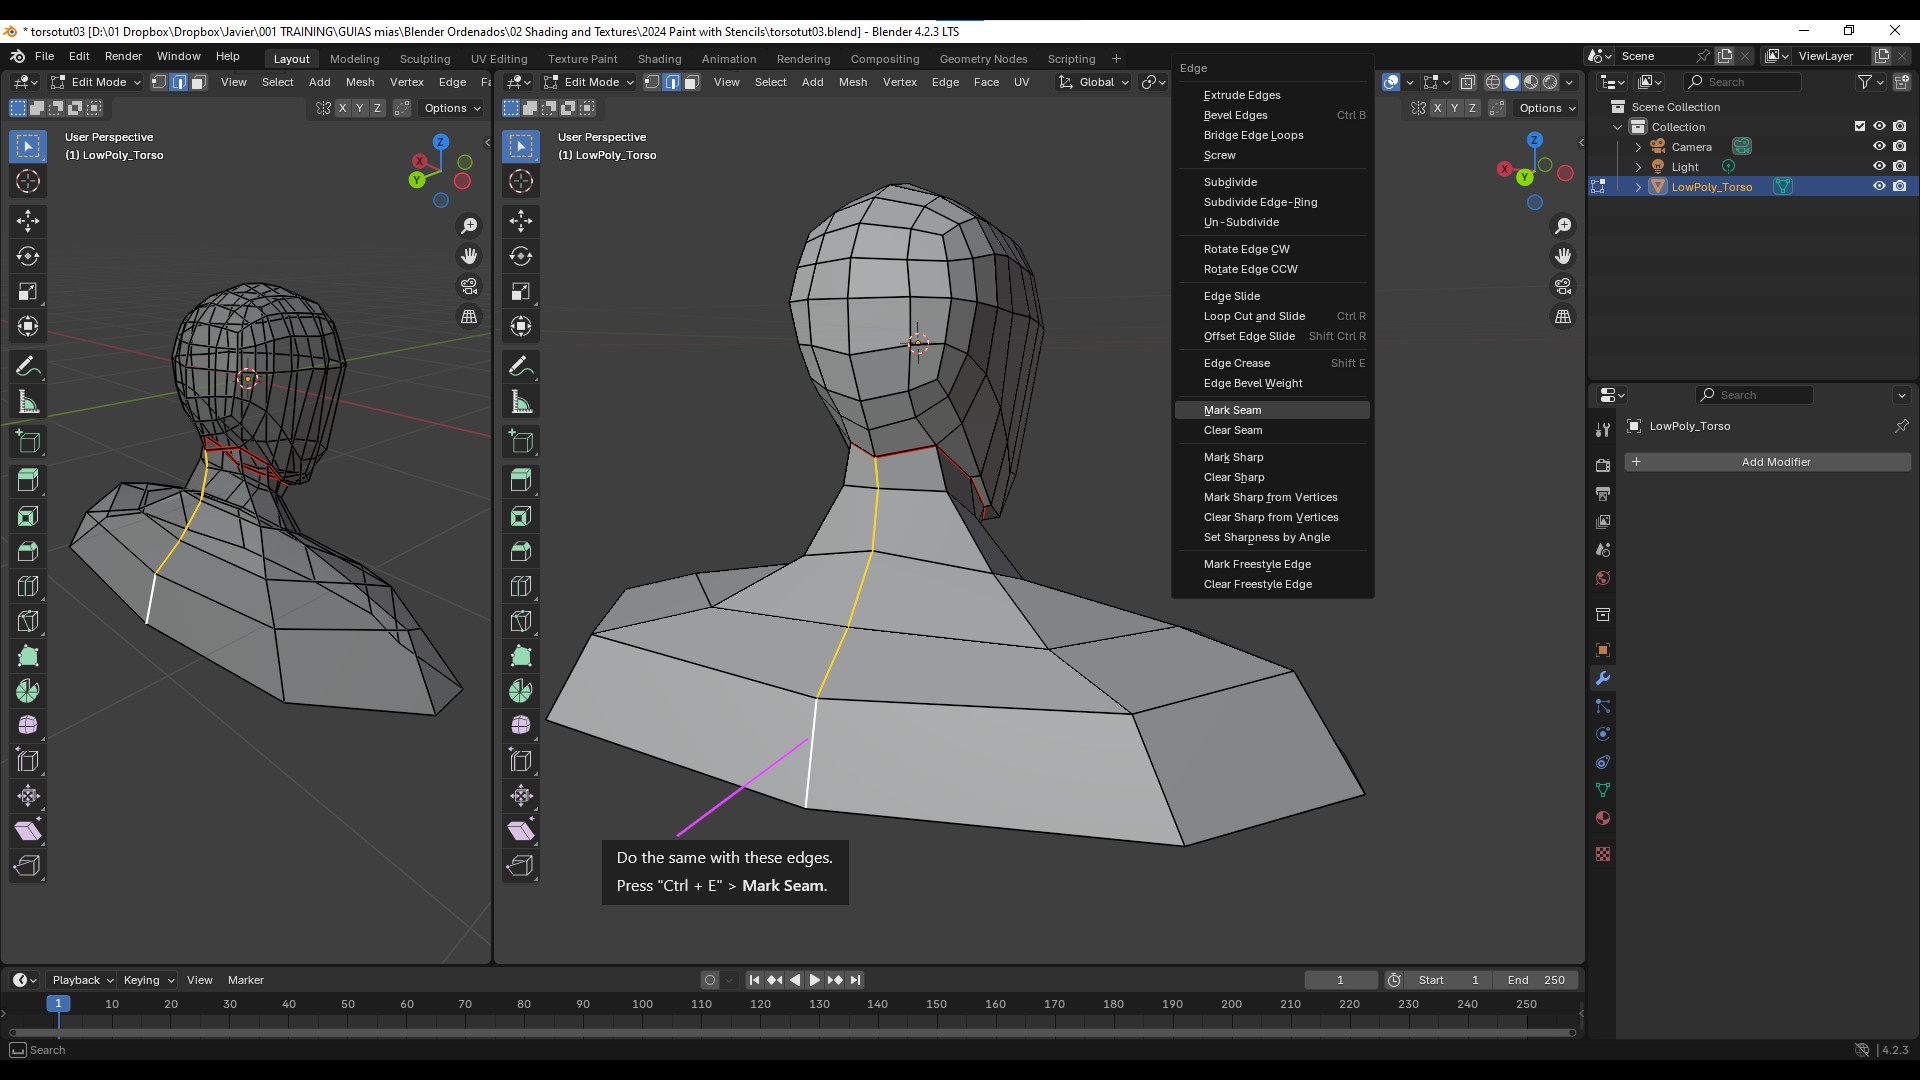The width and height of the screenshot is (1920, 1080).
Task: Hide Light in viewport via eye icon
Action: pyautogui.click(x=1879, y=167)
